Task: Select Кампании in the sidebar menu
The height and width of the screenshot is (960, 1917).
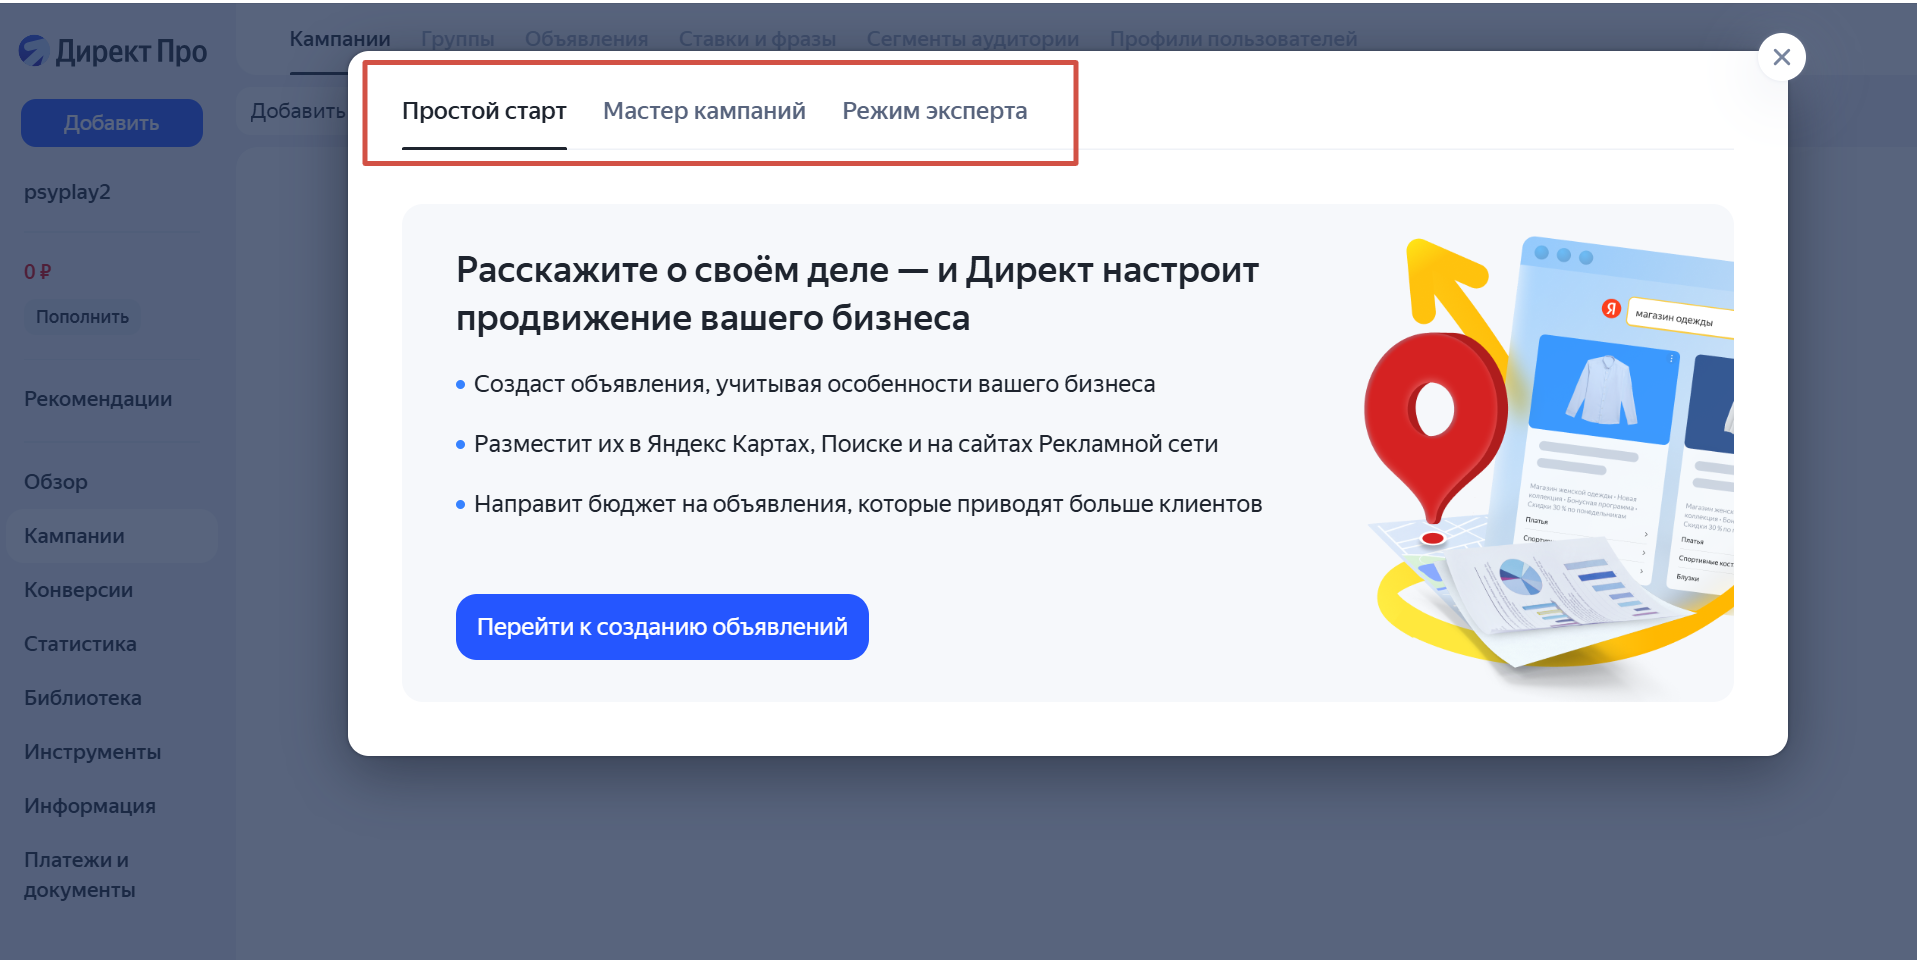Action: (x=112, y=536)
